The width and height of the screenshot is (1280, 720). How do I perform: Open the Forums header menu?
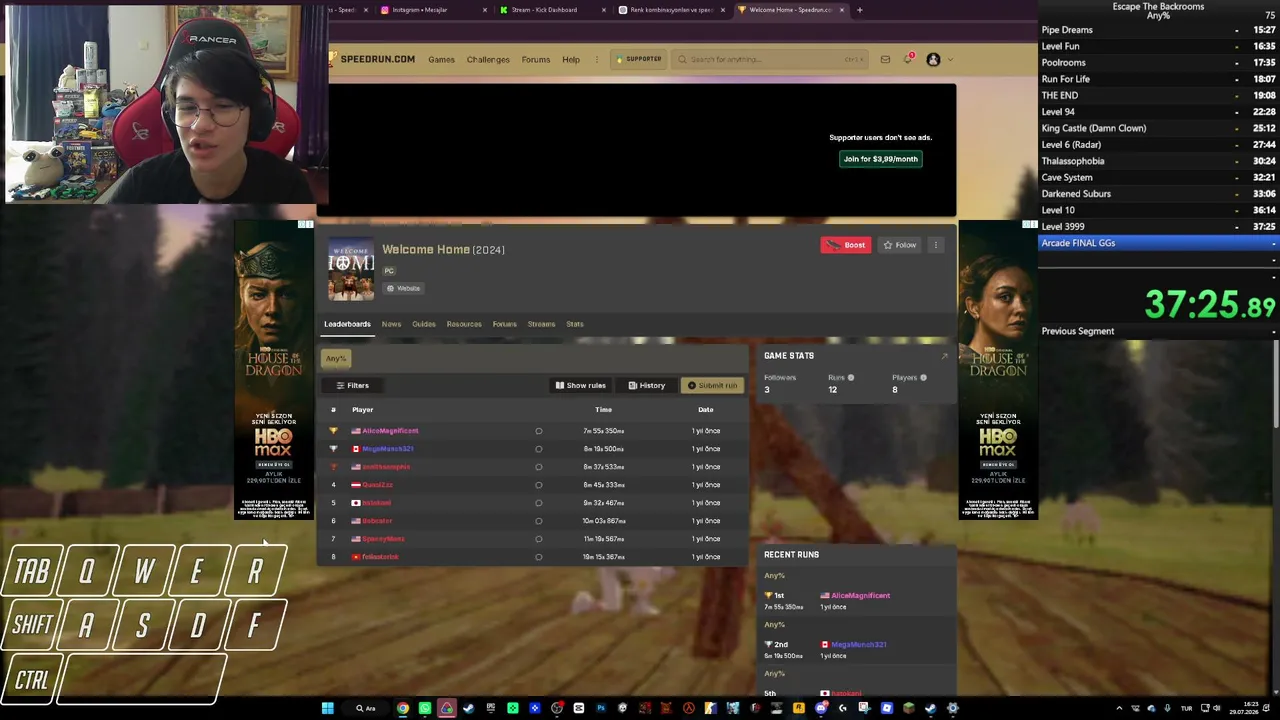pyautogui.click(x=536, y=60)
